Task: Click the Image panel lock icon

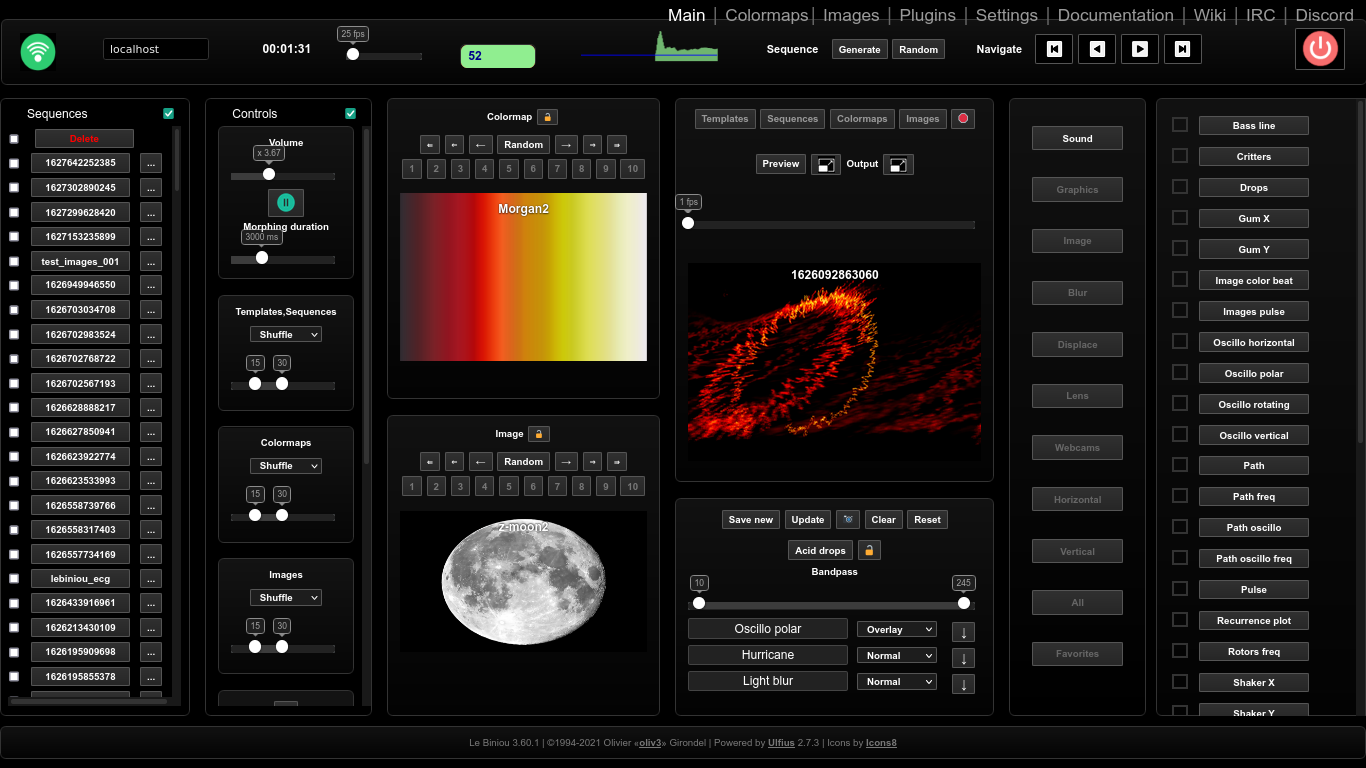Action: pyautogui.click(x=538, y=434)
